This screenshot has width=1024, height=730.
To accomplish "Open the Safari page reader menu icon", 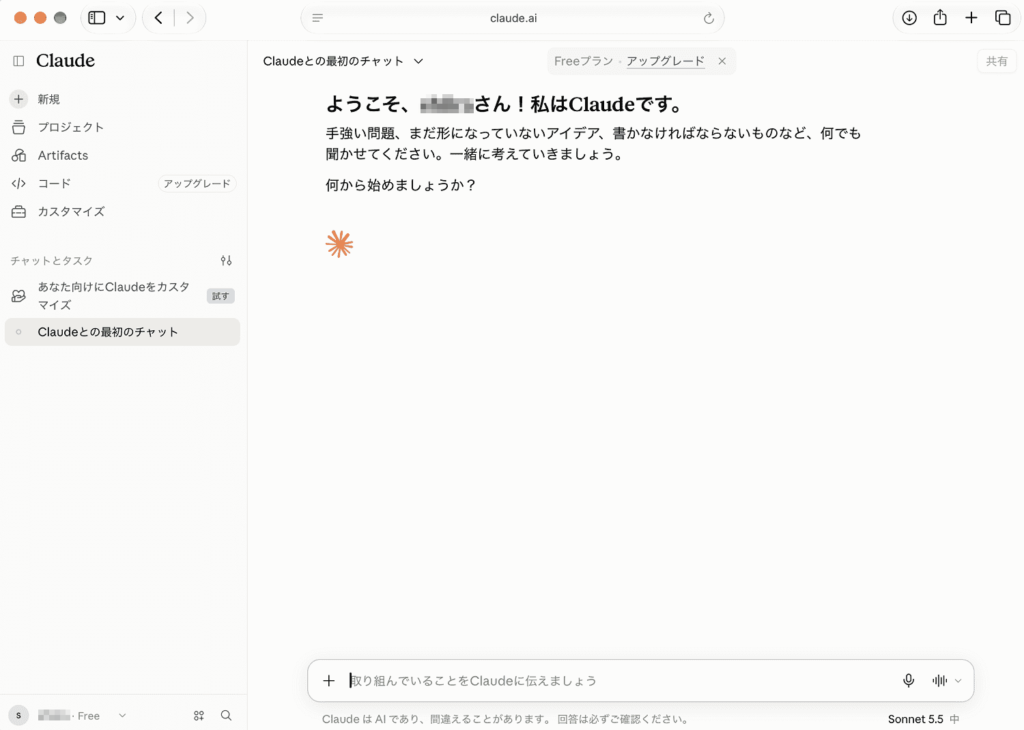I will click(x=317, y=18).
